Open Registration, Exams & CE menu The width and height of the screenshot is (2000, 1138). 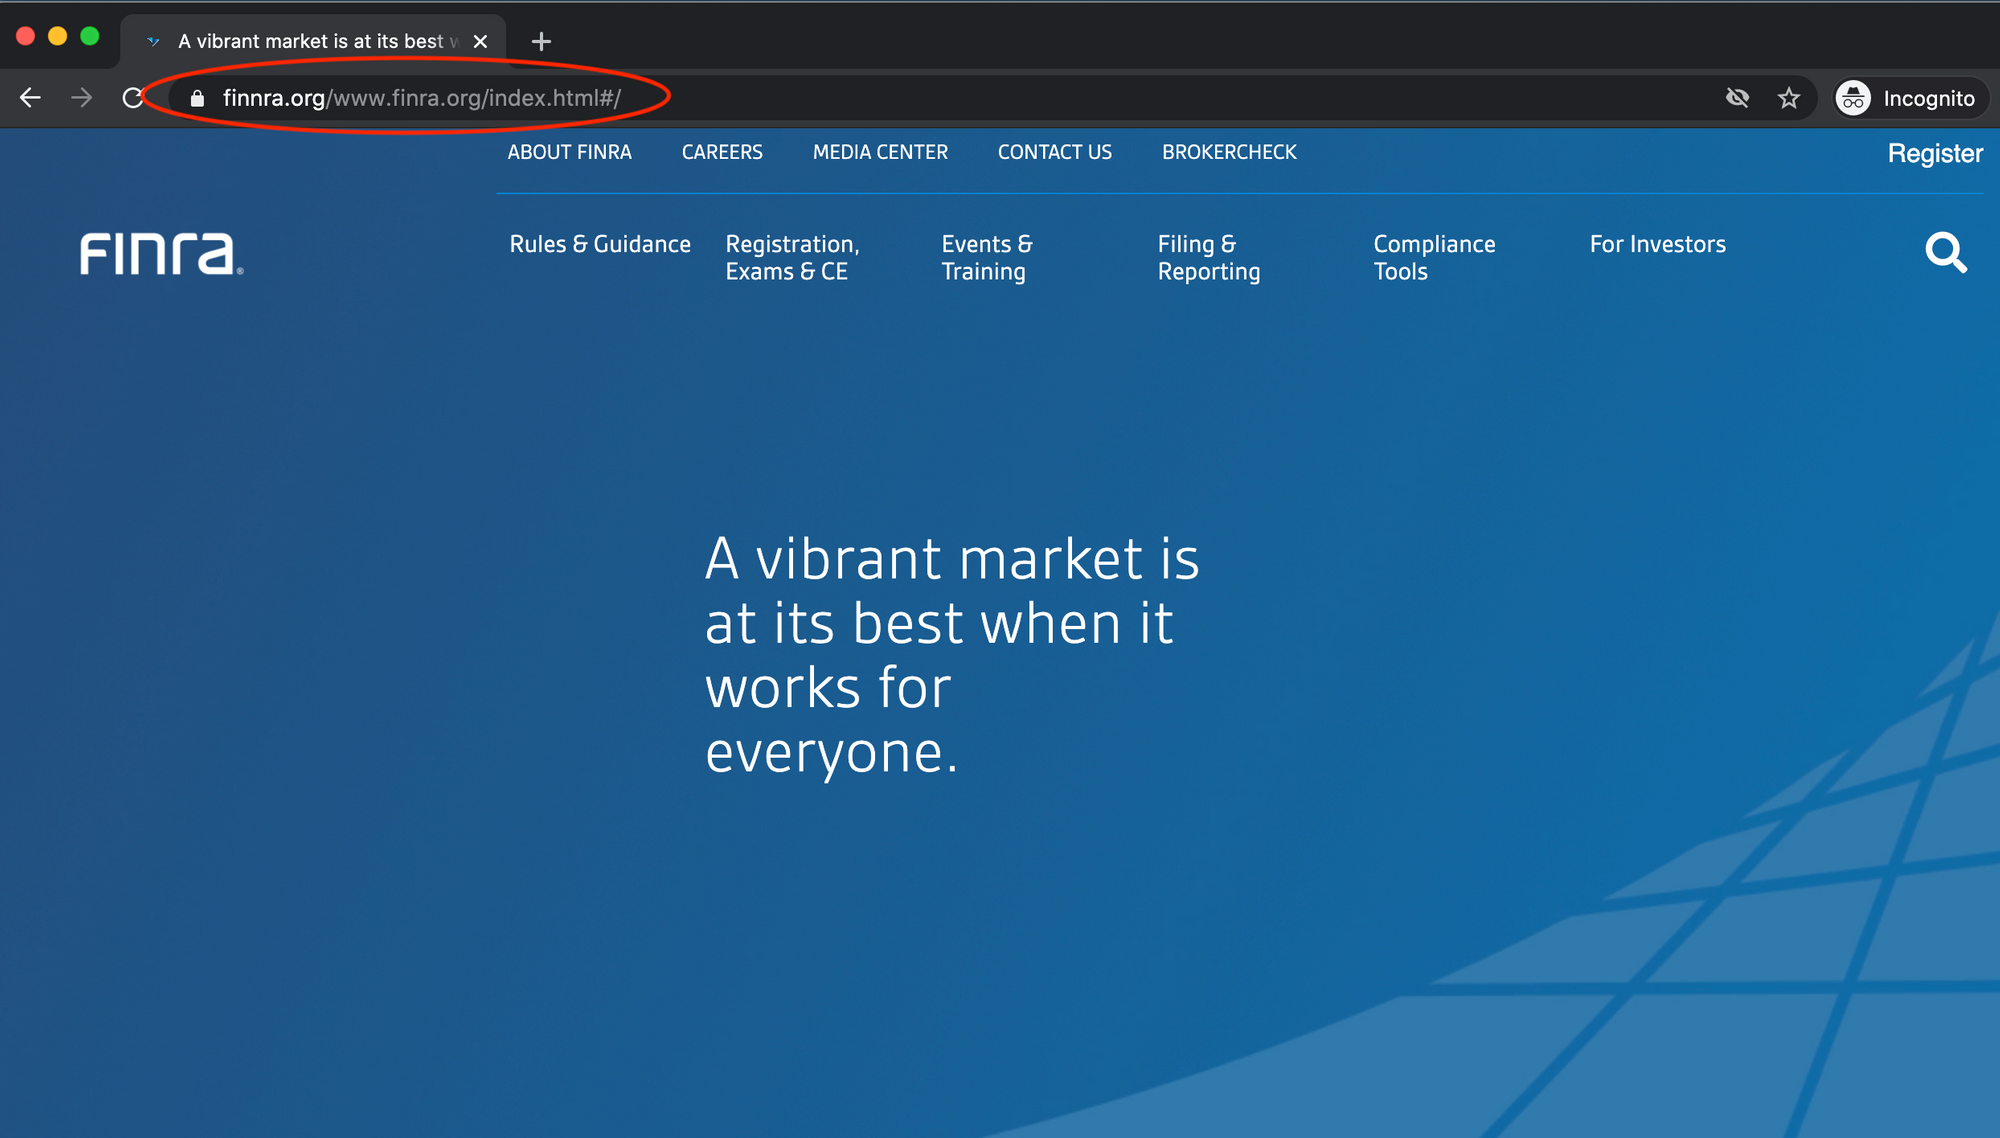click(792, 258)
